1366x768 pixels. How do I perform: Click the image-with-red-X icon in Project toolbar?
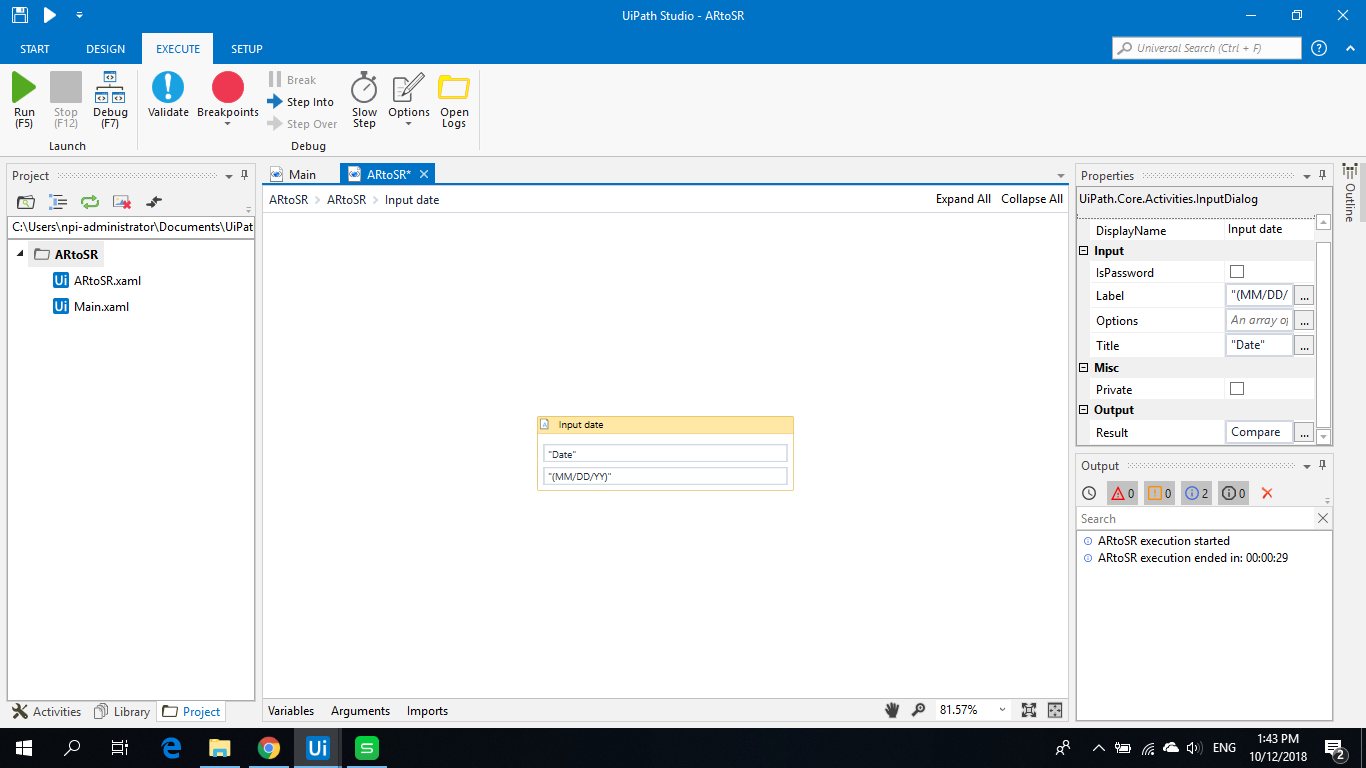coord(122,202)
